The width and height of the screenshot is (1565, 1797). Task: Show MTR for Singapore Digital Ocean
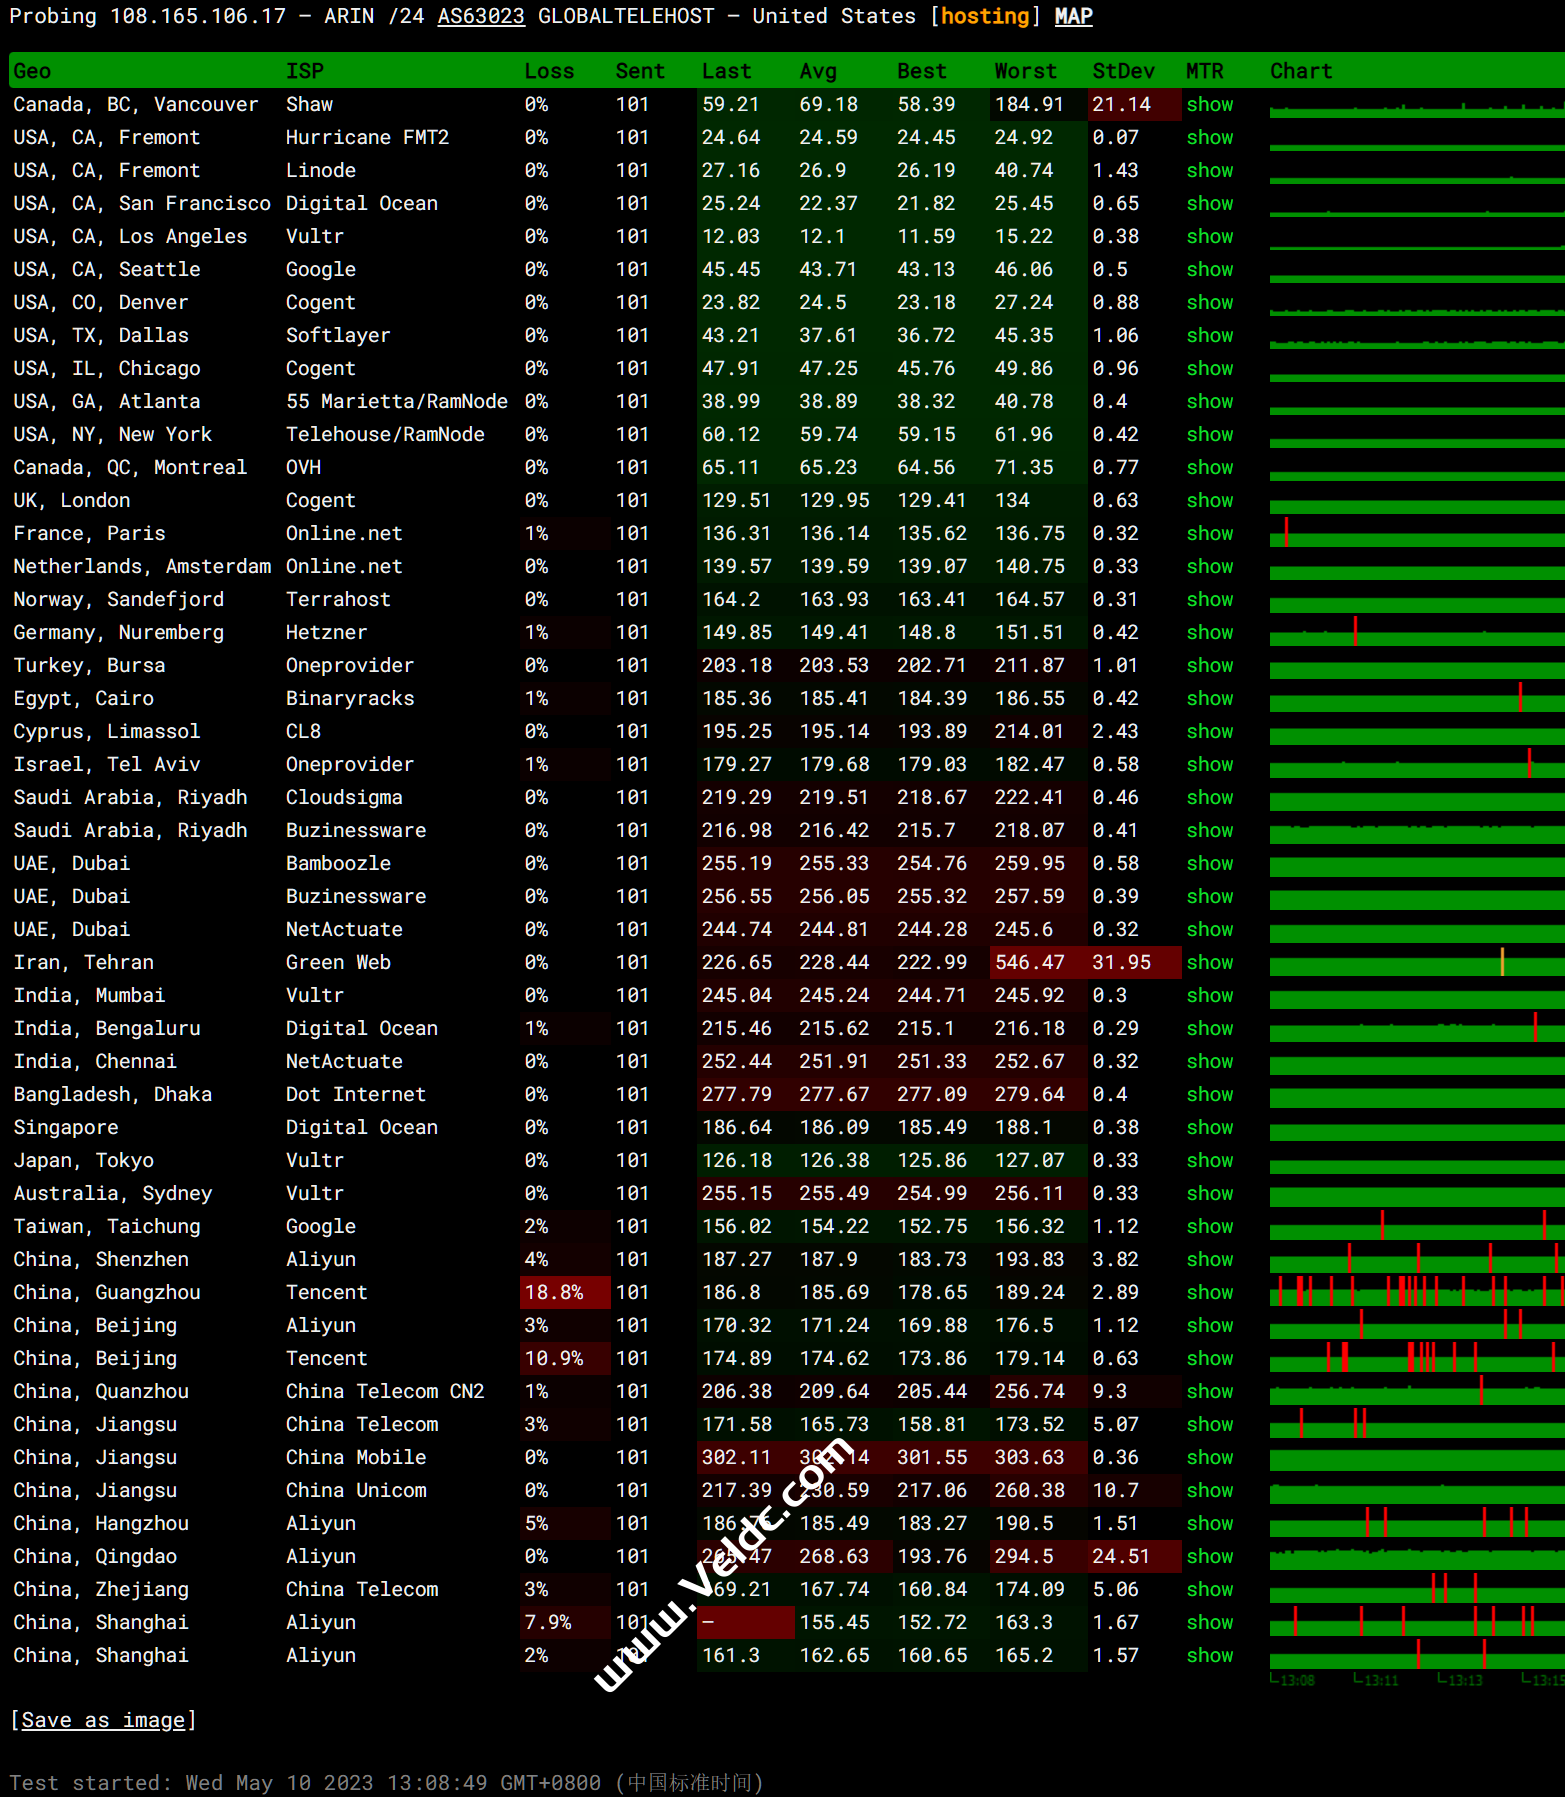1209,1127
